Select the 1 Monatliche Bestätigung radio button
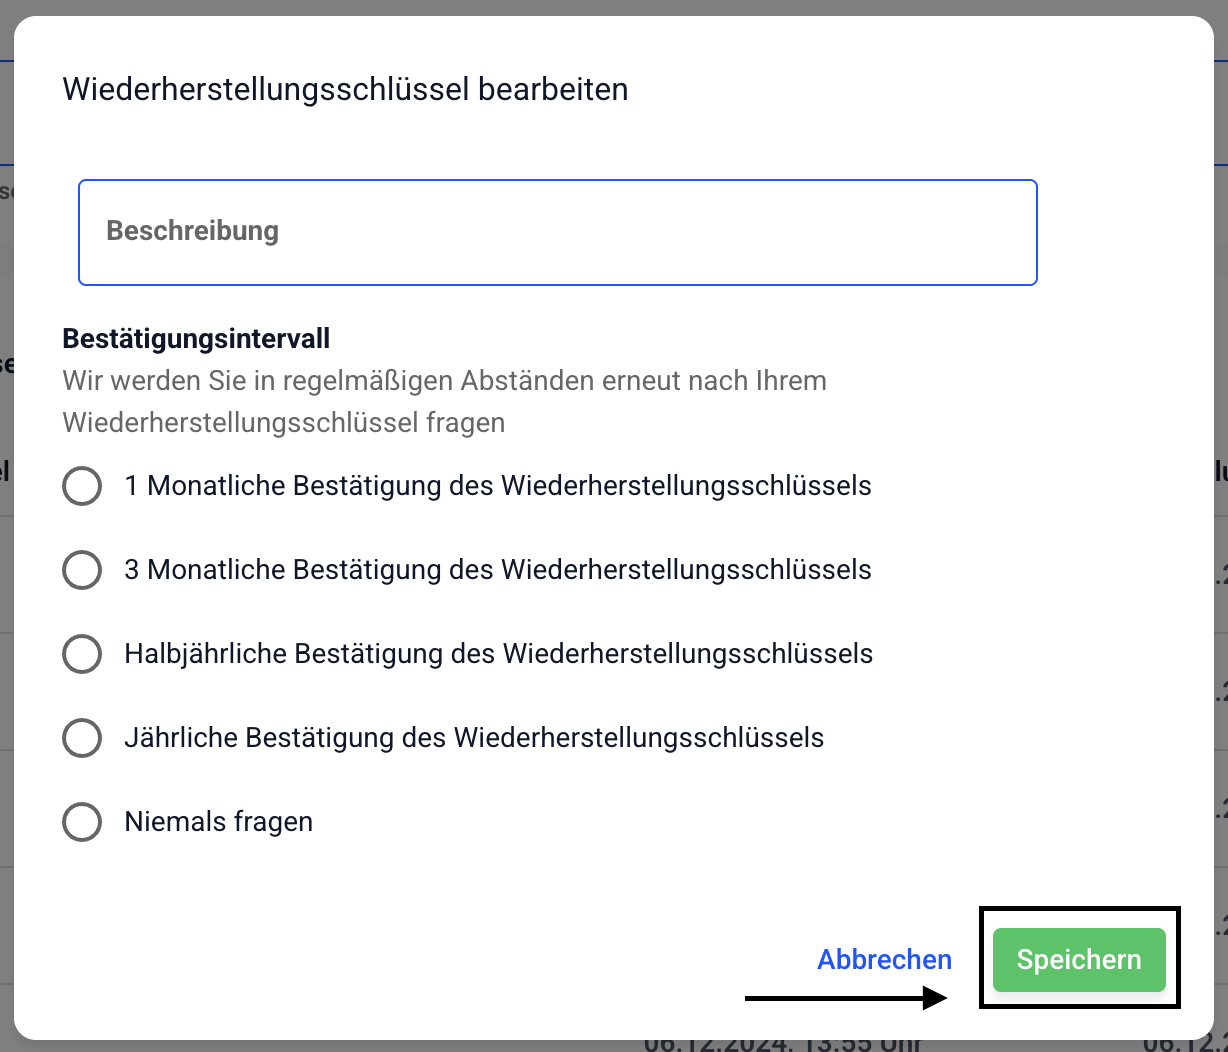 [82, 487]
